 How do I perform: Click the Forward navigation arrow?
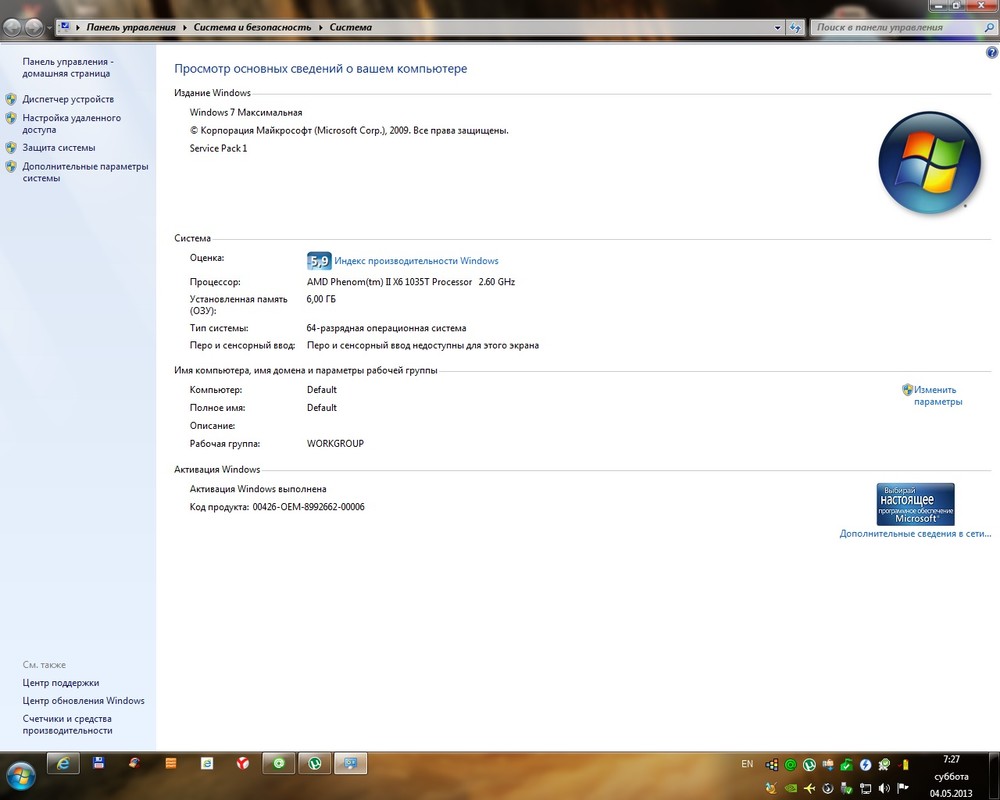[x=34, y=27]
